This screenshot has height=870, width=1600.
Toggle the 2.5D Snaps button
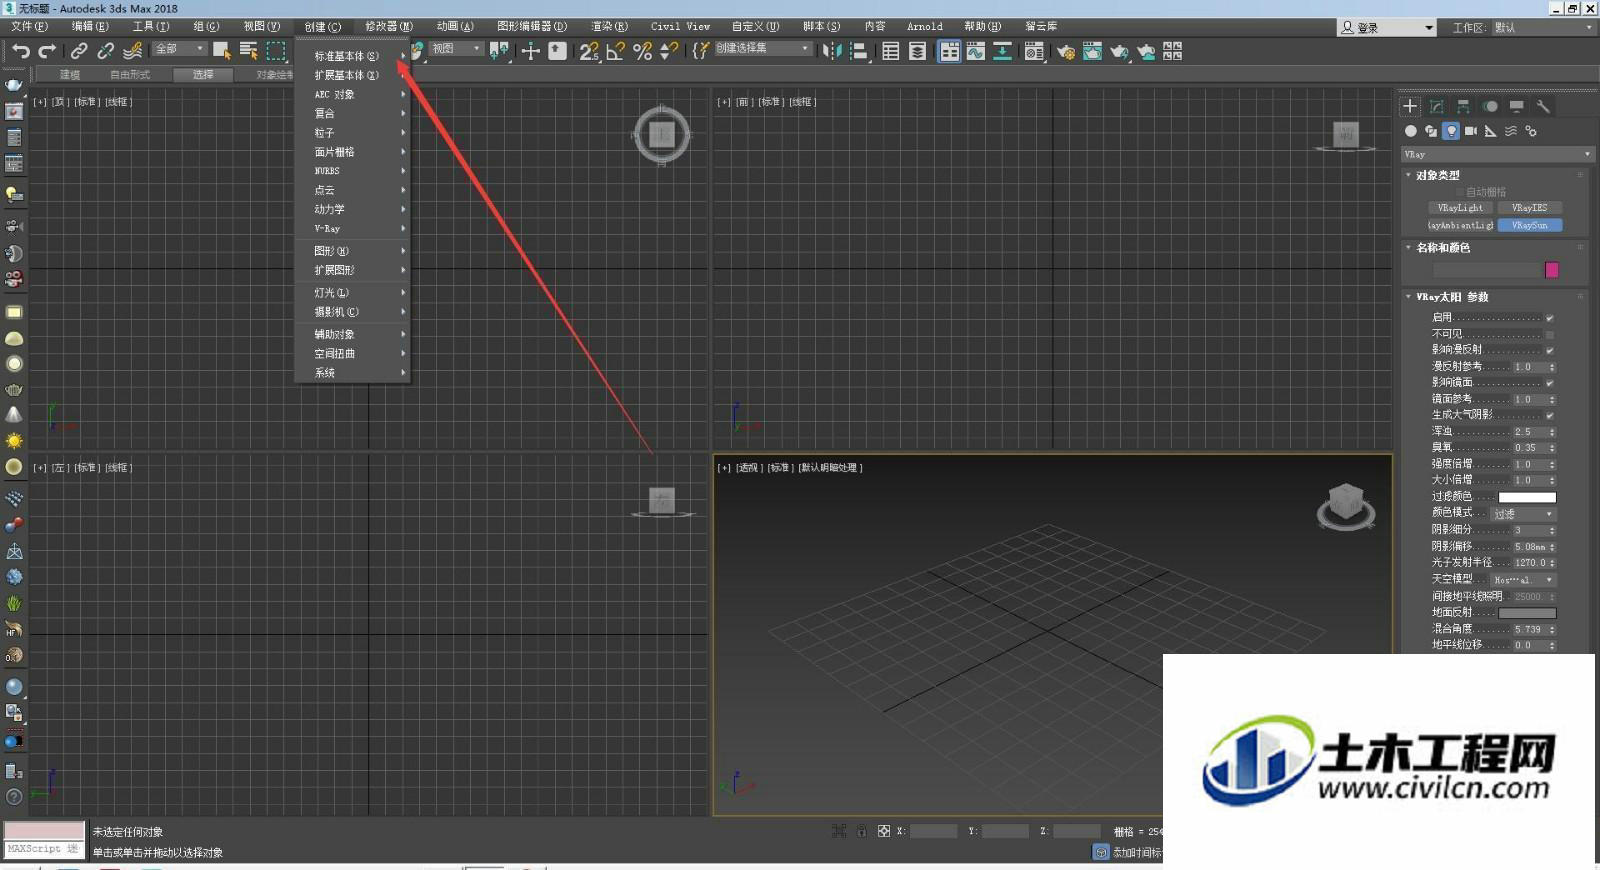(x=589, y=51)
